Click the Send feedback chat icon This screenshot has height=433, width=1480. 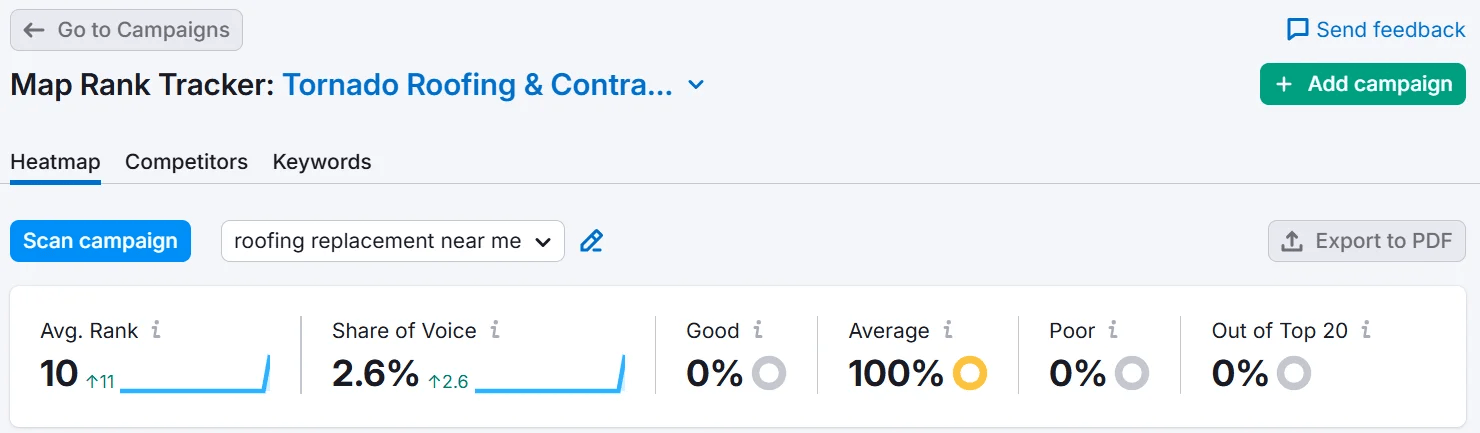(x=1298, y=30)
